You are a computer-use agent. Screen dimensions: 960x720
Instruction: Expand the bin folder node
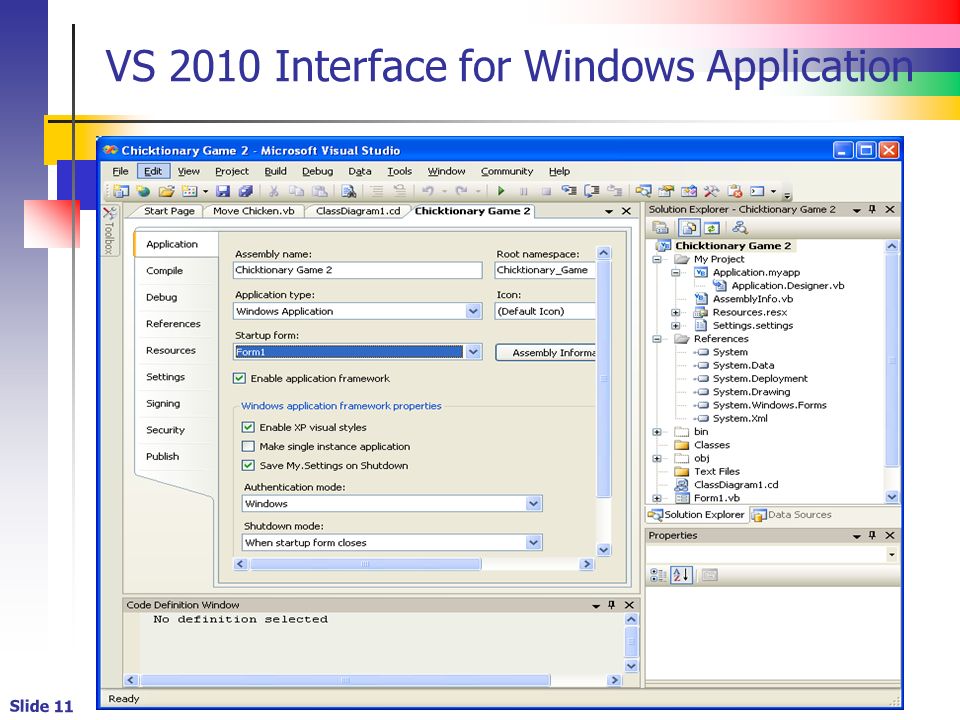point(657,432)
